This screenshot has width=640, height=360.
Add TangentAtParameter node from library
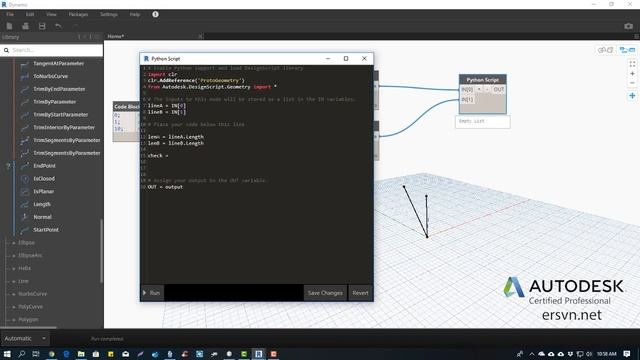coord(58,64)
